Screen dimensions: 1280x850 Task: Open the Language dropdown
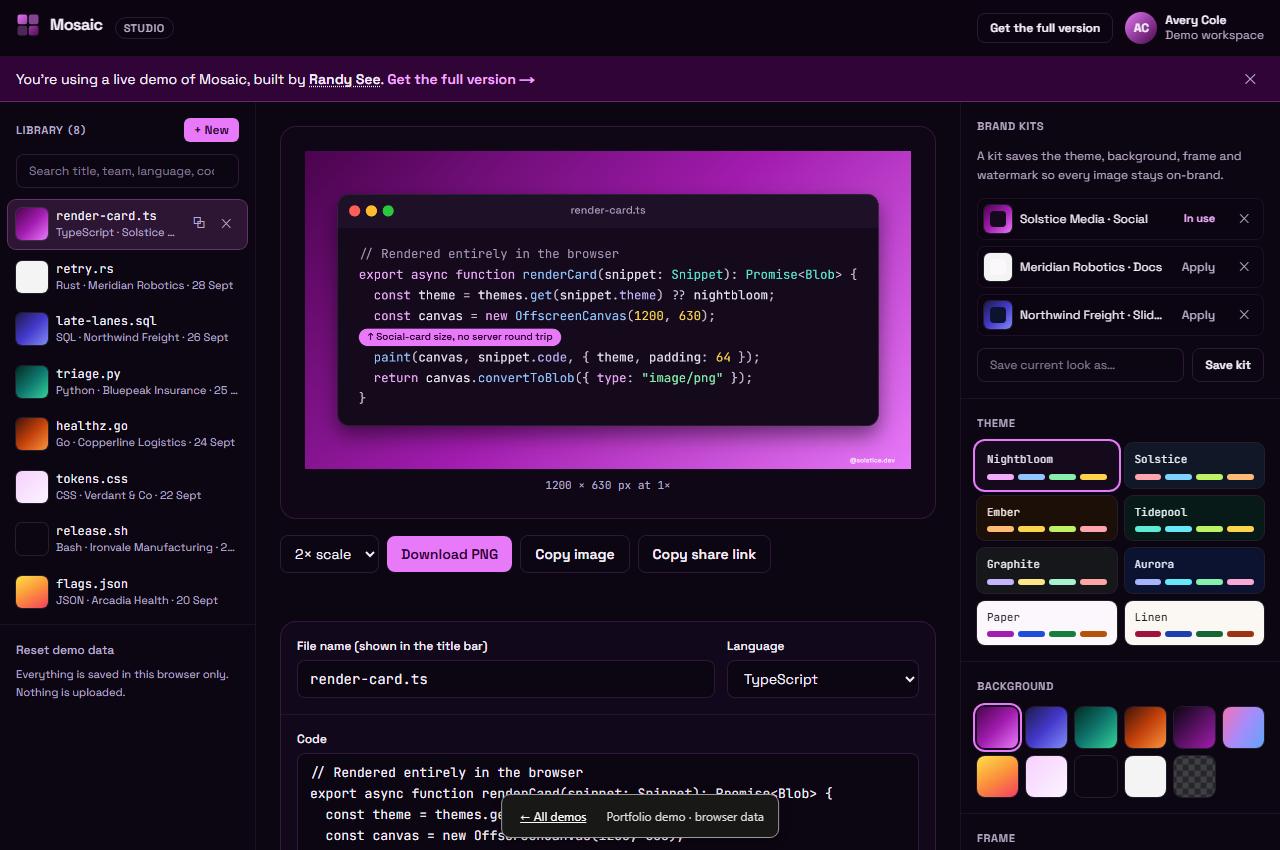tap(823, 679)
